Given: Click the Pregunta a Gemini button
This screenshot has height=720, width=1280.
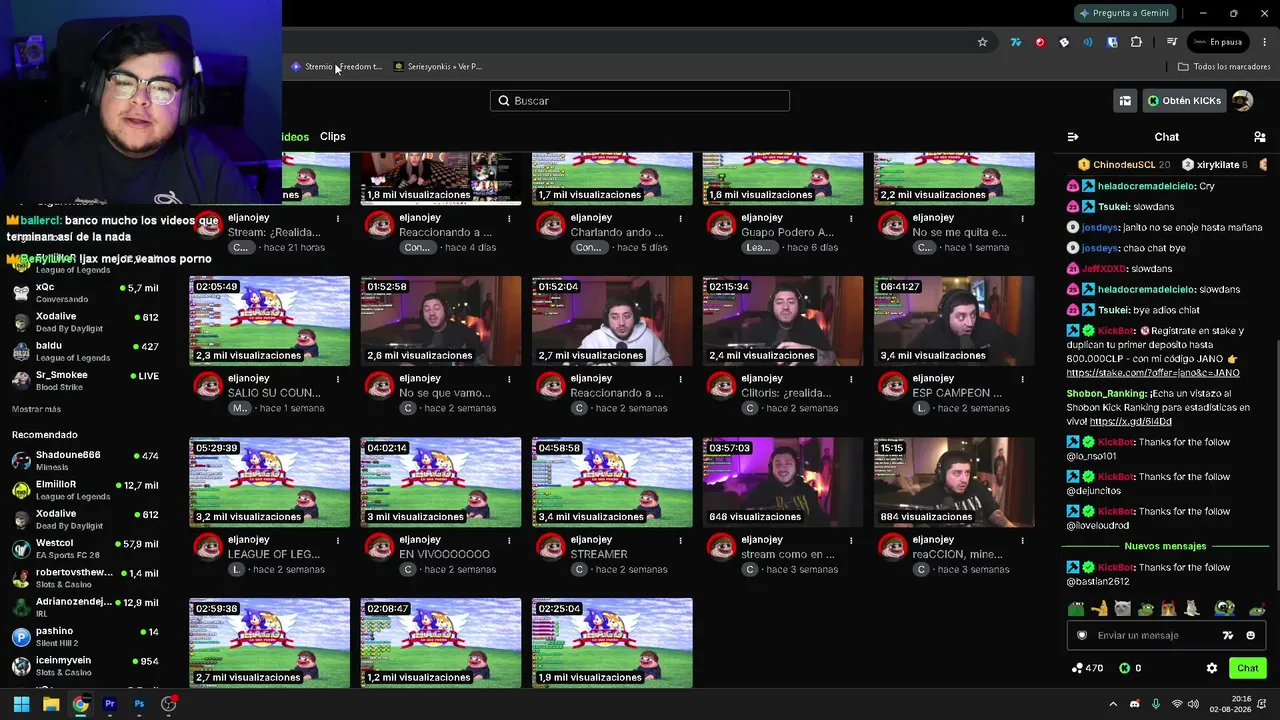Looking at the screenshot, I should pyautogui.click(x=1123, y=13).
